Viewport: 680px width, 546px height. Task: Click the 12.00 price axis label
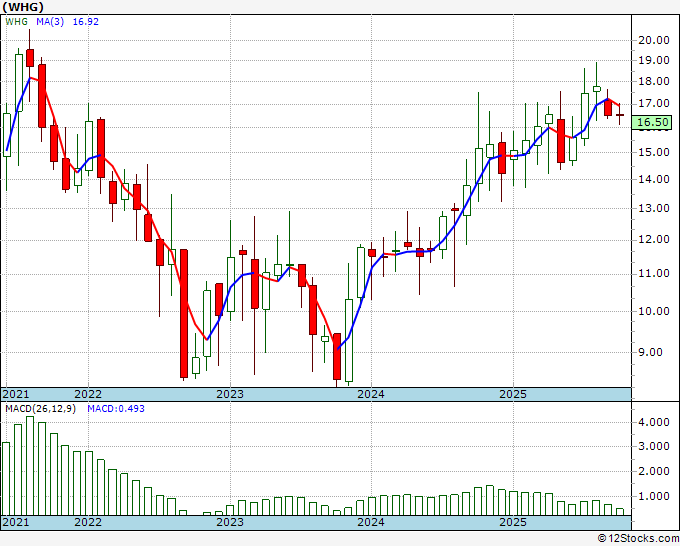[x=654, y=239]
